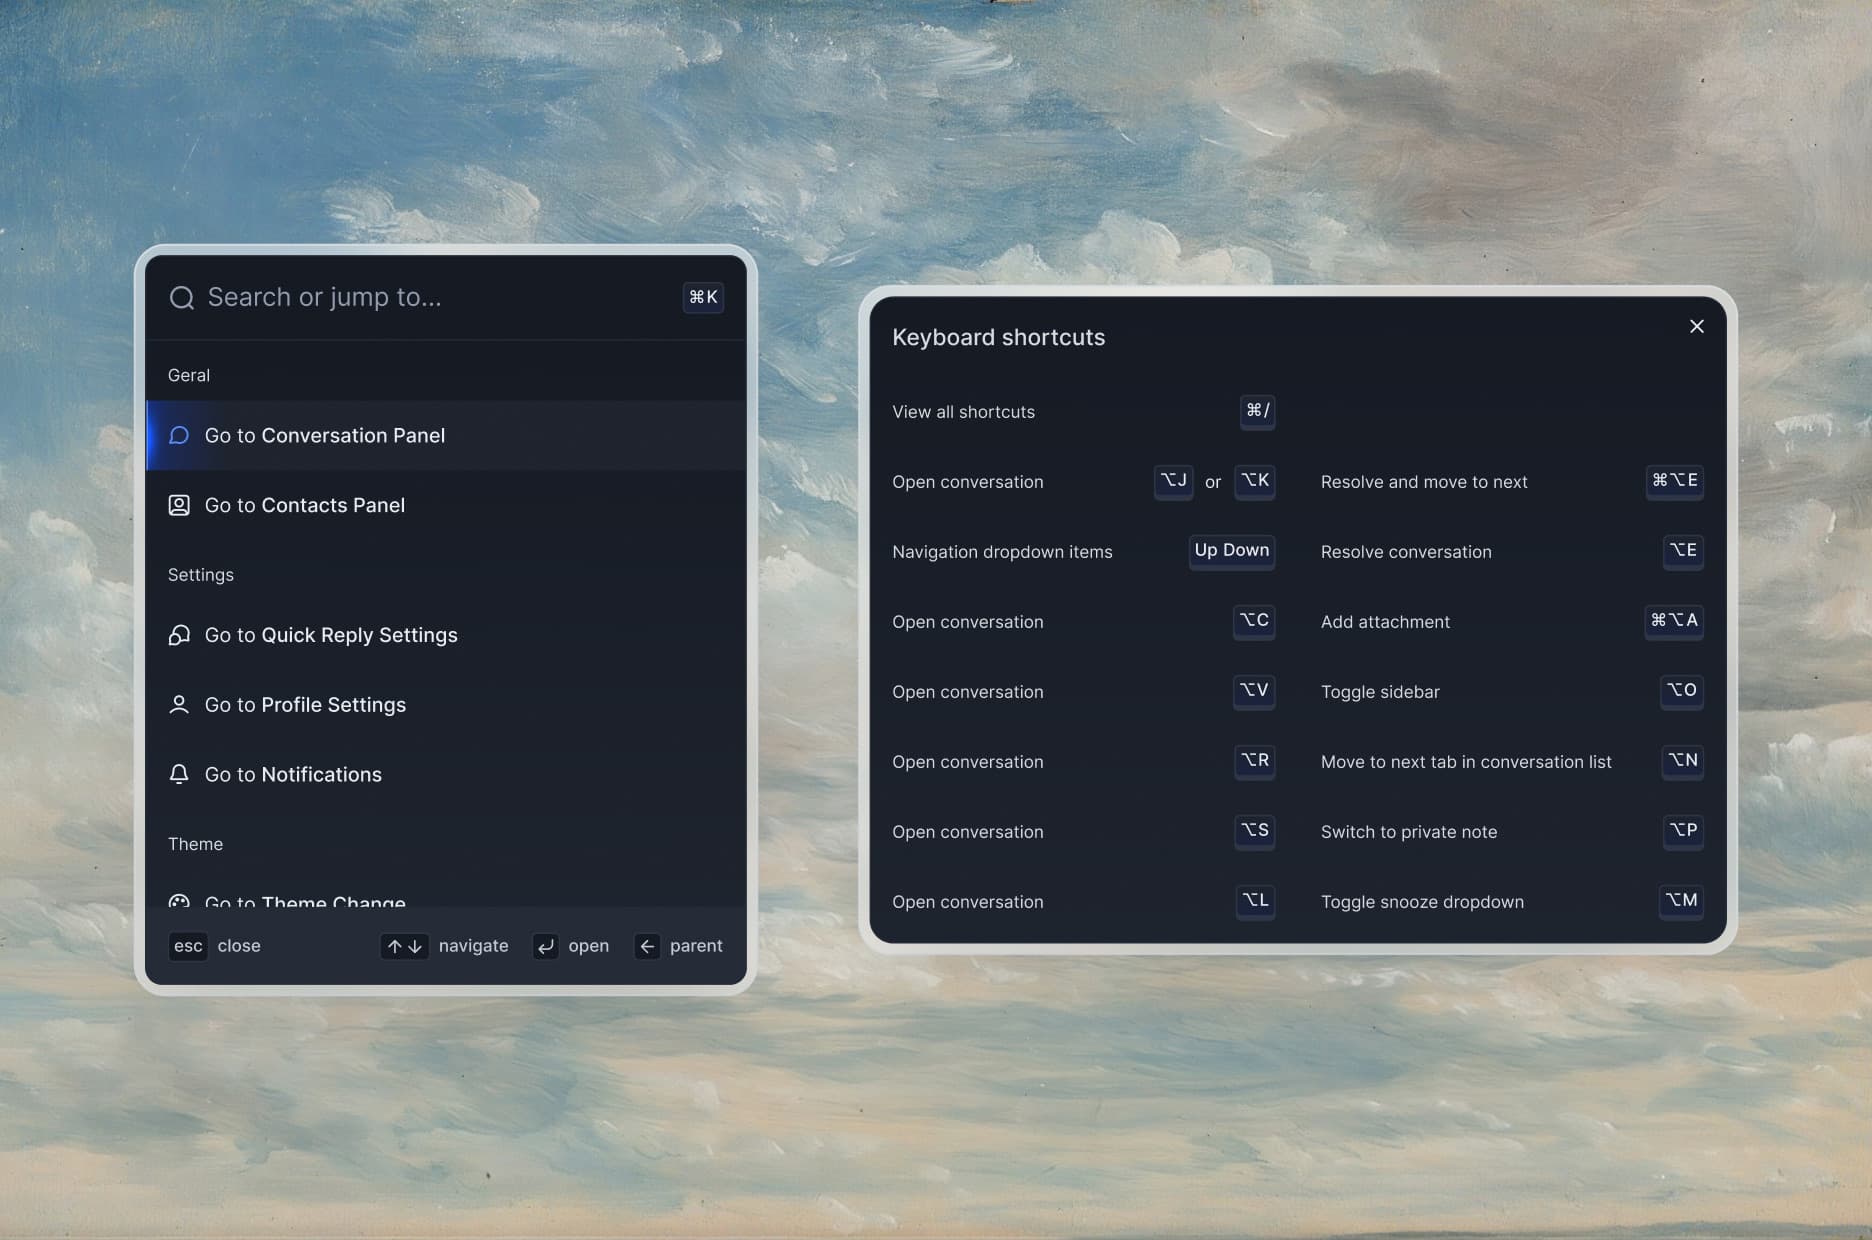Click the Keyboard shortcuts title

pos(999,337)
